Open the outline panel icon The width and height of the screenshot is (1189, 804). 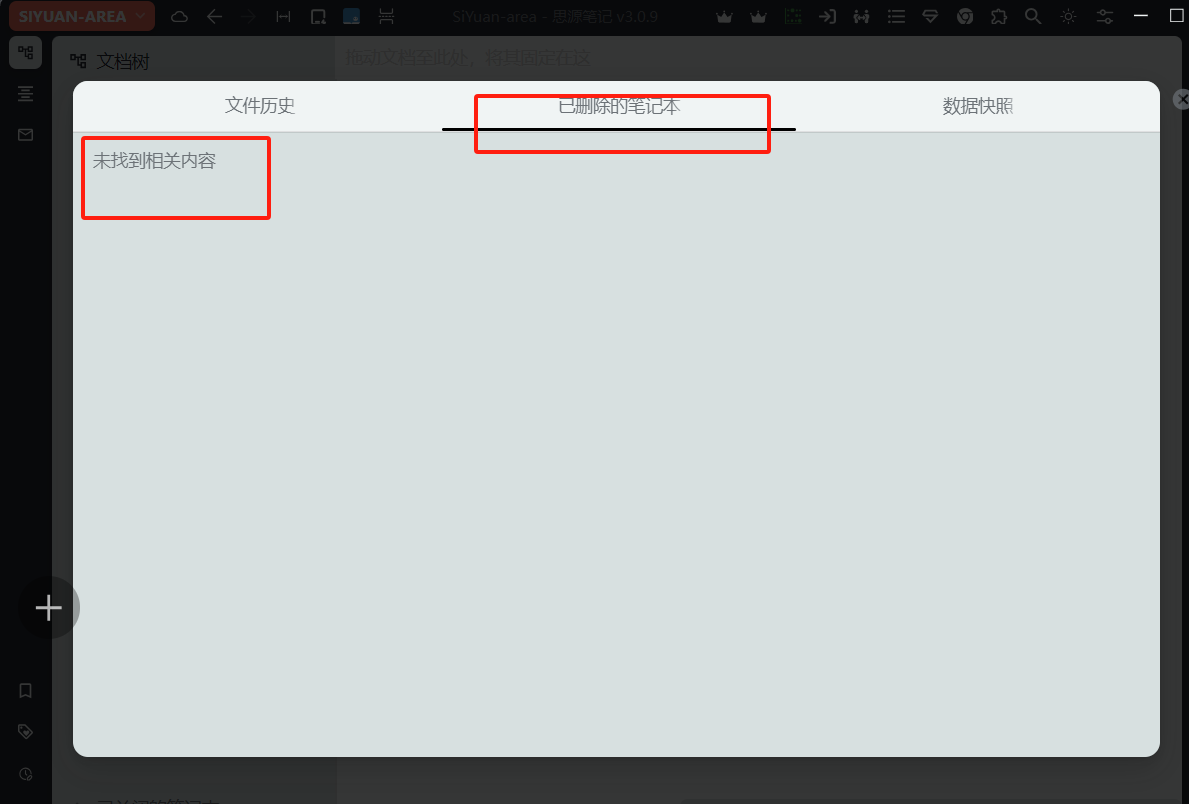(26, 94)
